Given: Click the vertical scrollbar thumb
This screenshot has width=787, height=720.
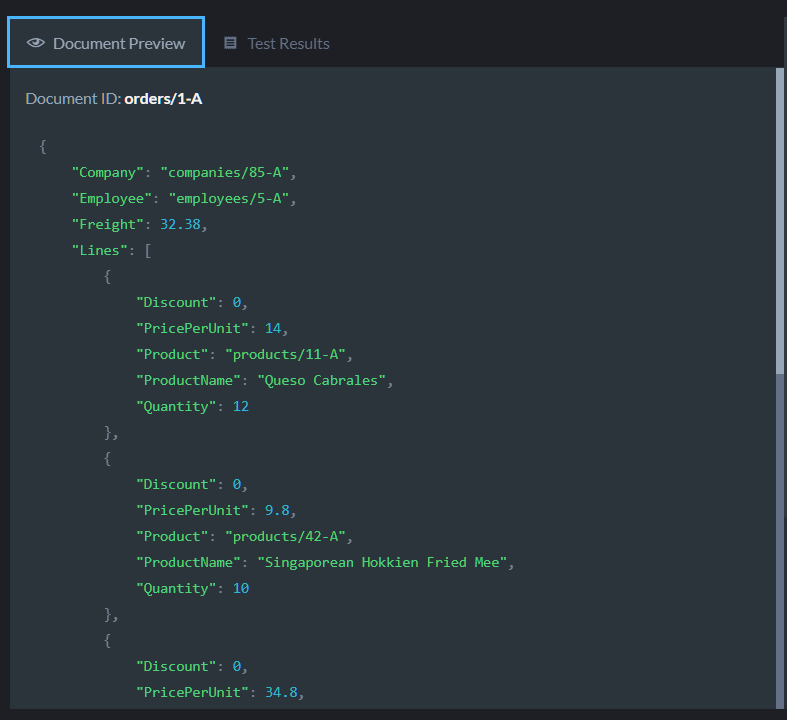Looking at the screenshot, I should [779, 221].
